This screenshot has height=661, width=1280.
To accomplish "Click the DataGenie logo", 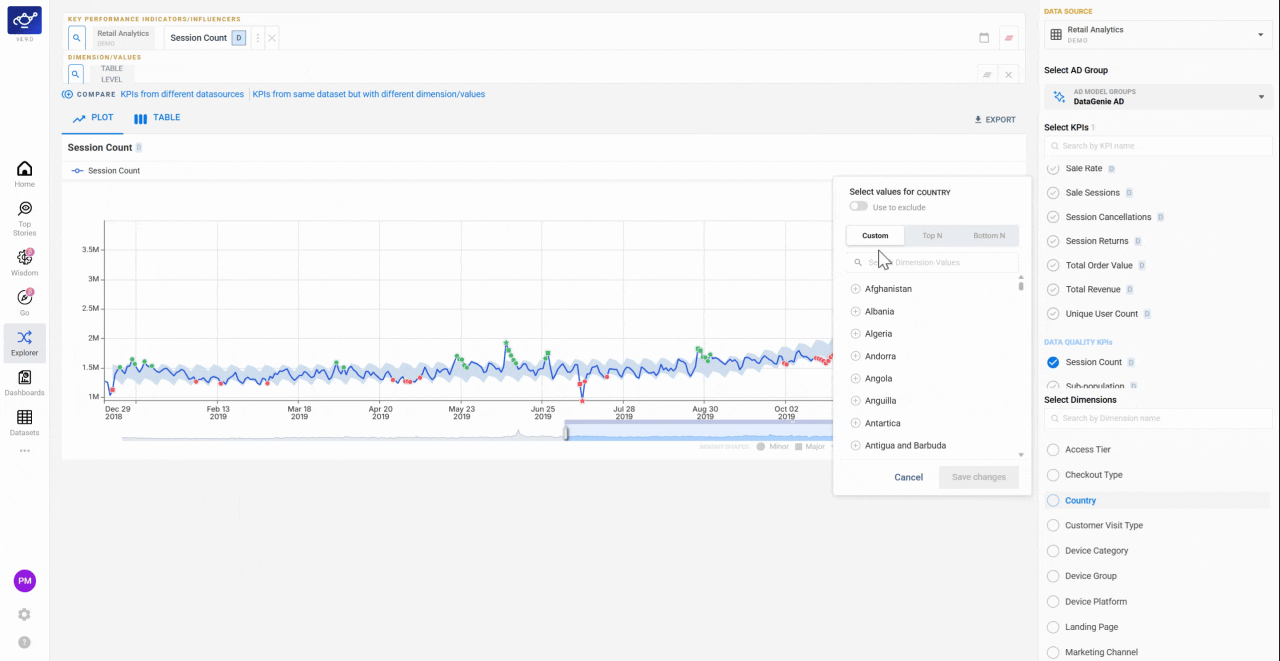I will point(24,20).
